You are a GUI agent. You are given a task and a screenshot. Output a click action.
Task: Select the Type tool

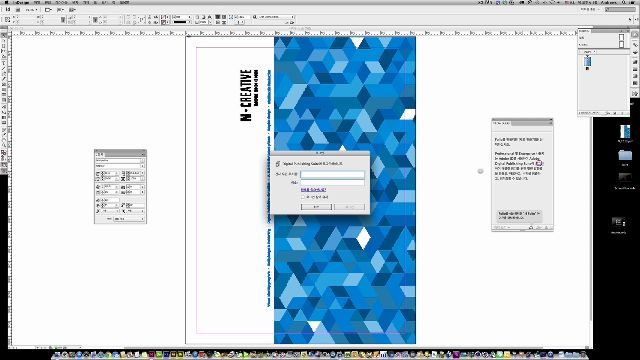click(4, 63)
